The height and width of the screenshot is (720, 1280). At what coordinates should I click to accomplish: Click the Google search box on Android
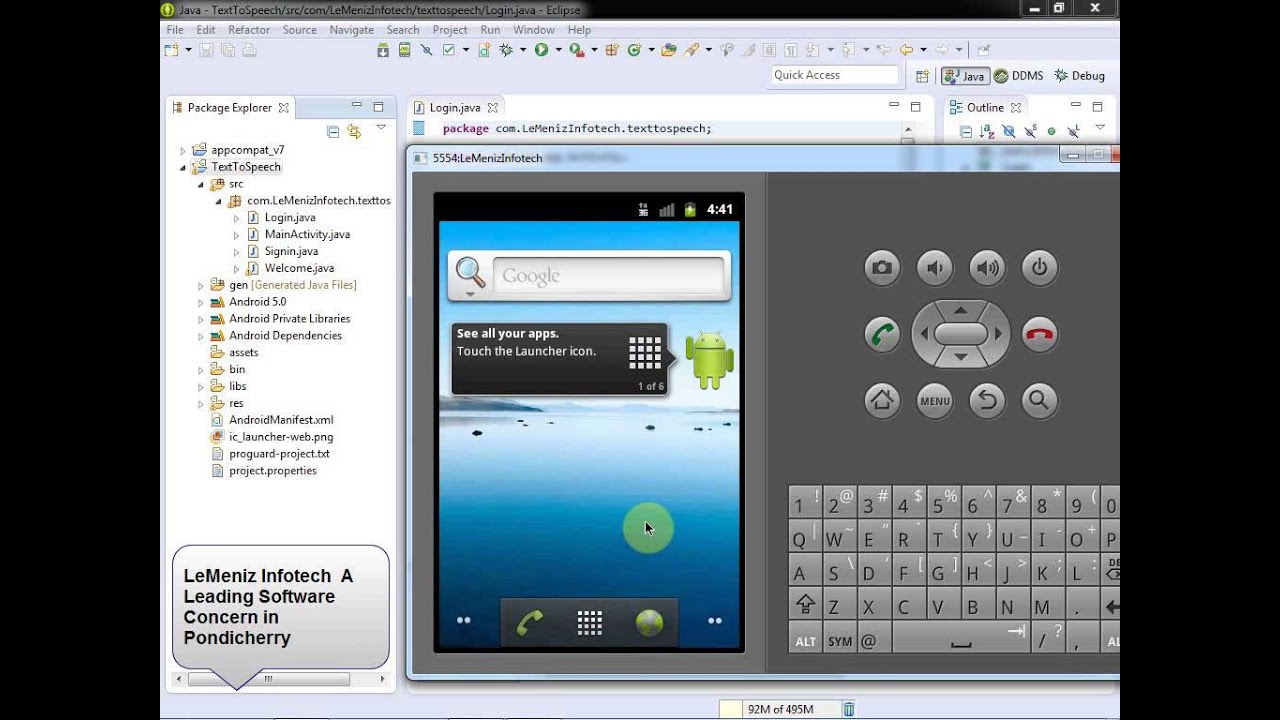pyautogui.click(x=608, y=276)
